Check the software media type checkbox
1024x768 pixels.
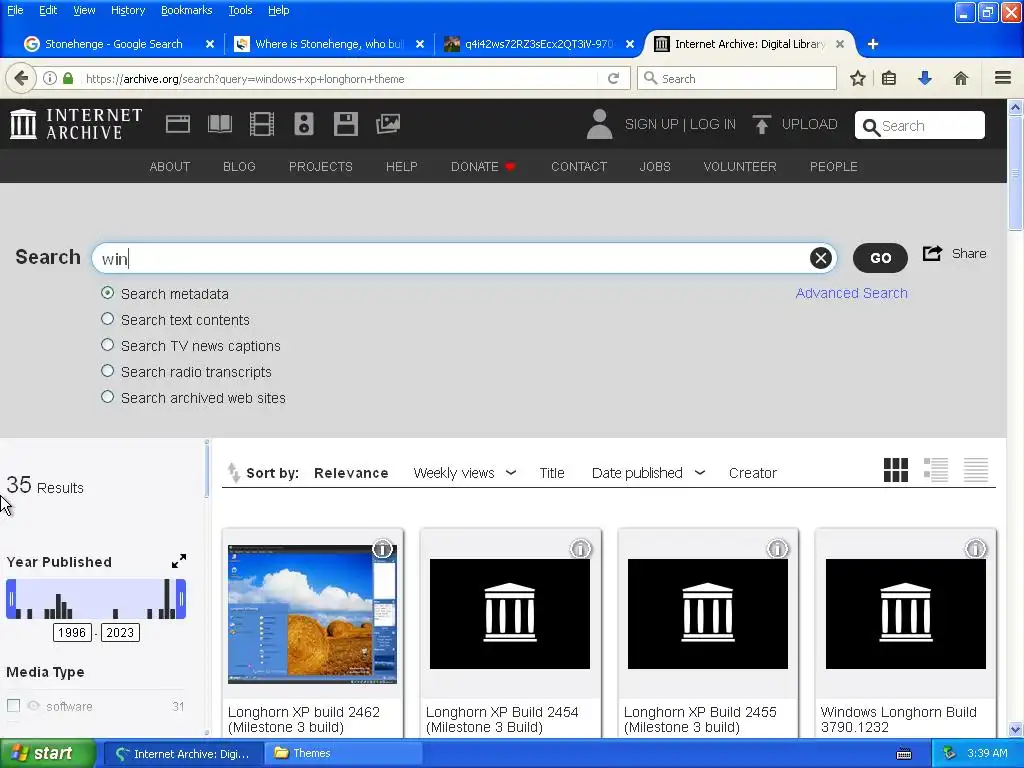(13, 706)
